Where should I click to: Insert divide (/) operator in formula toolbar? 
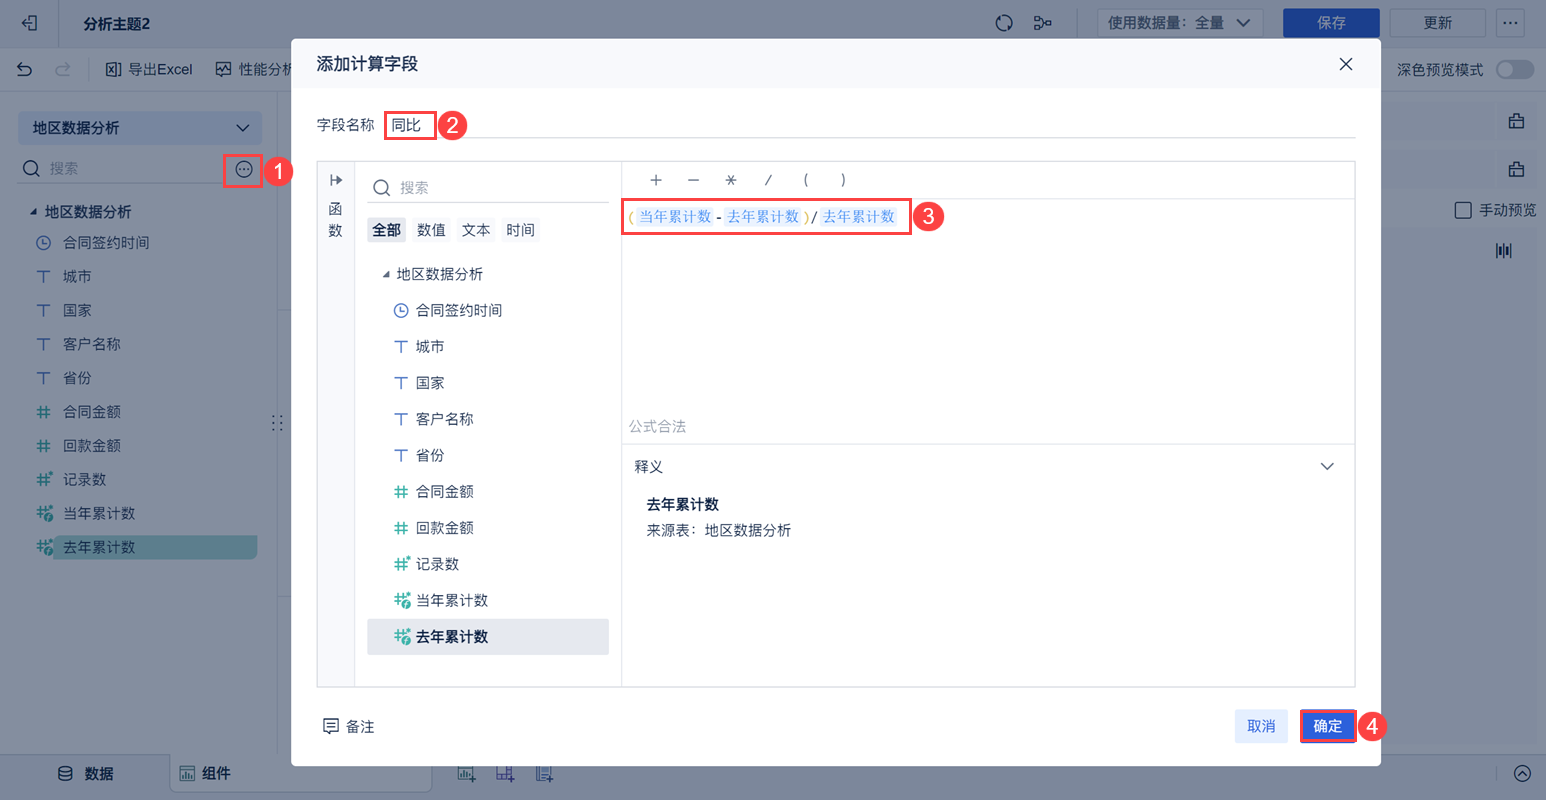pos(768,180)
